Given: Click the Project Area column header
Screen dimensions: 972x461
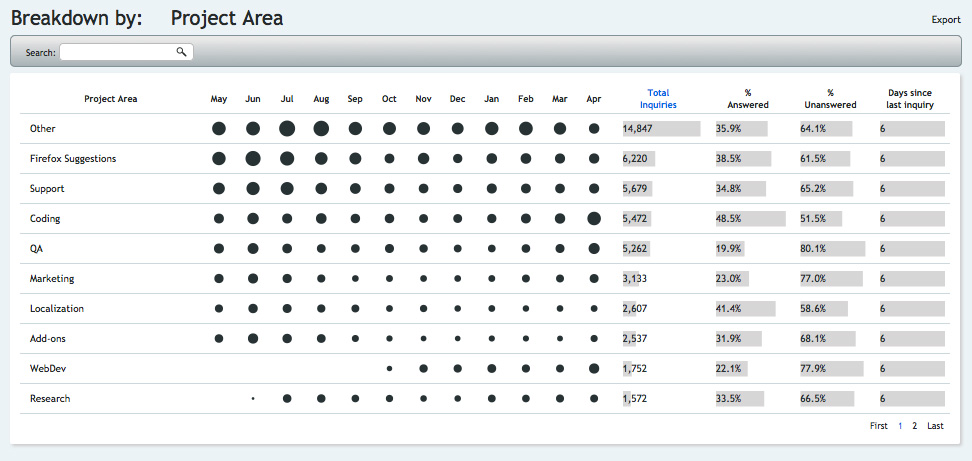Looking at the screenshot, I should point(110,99).
